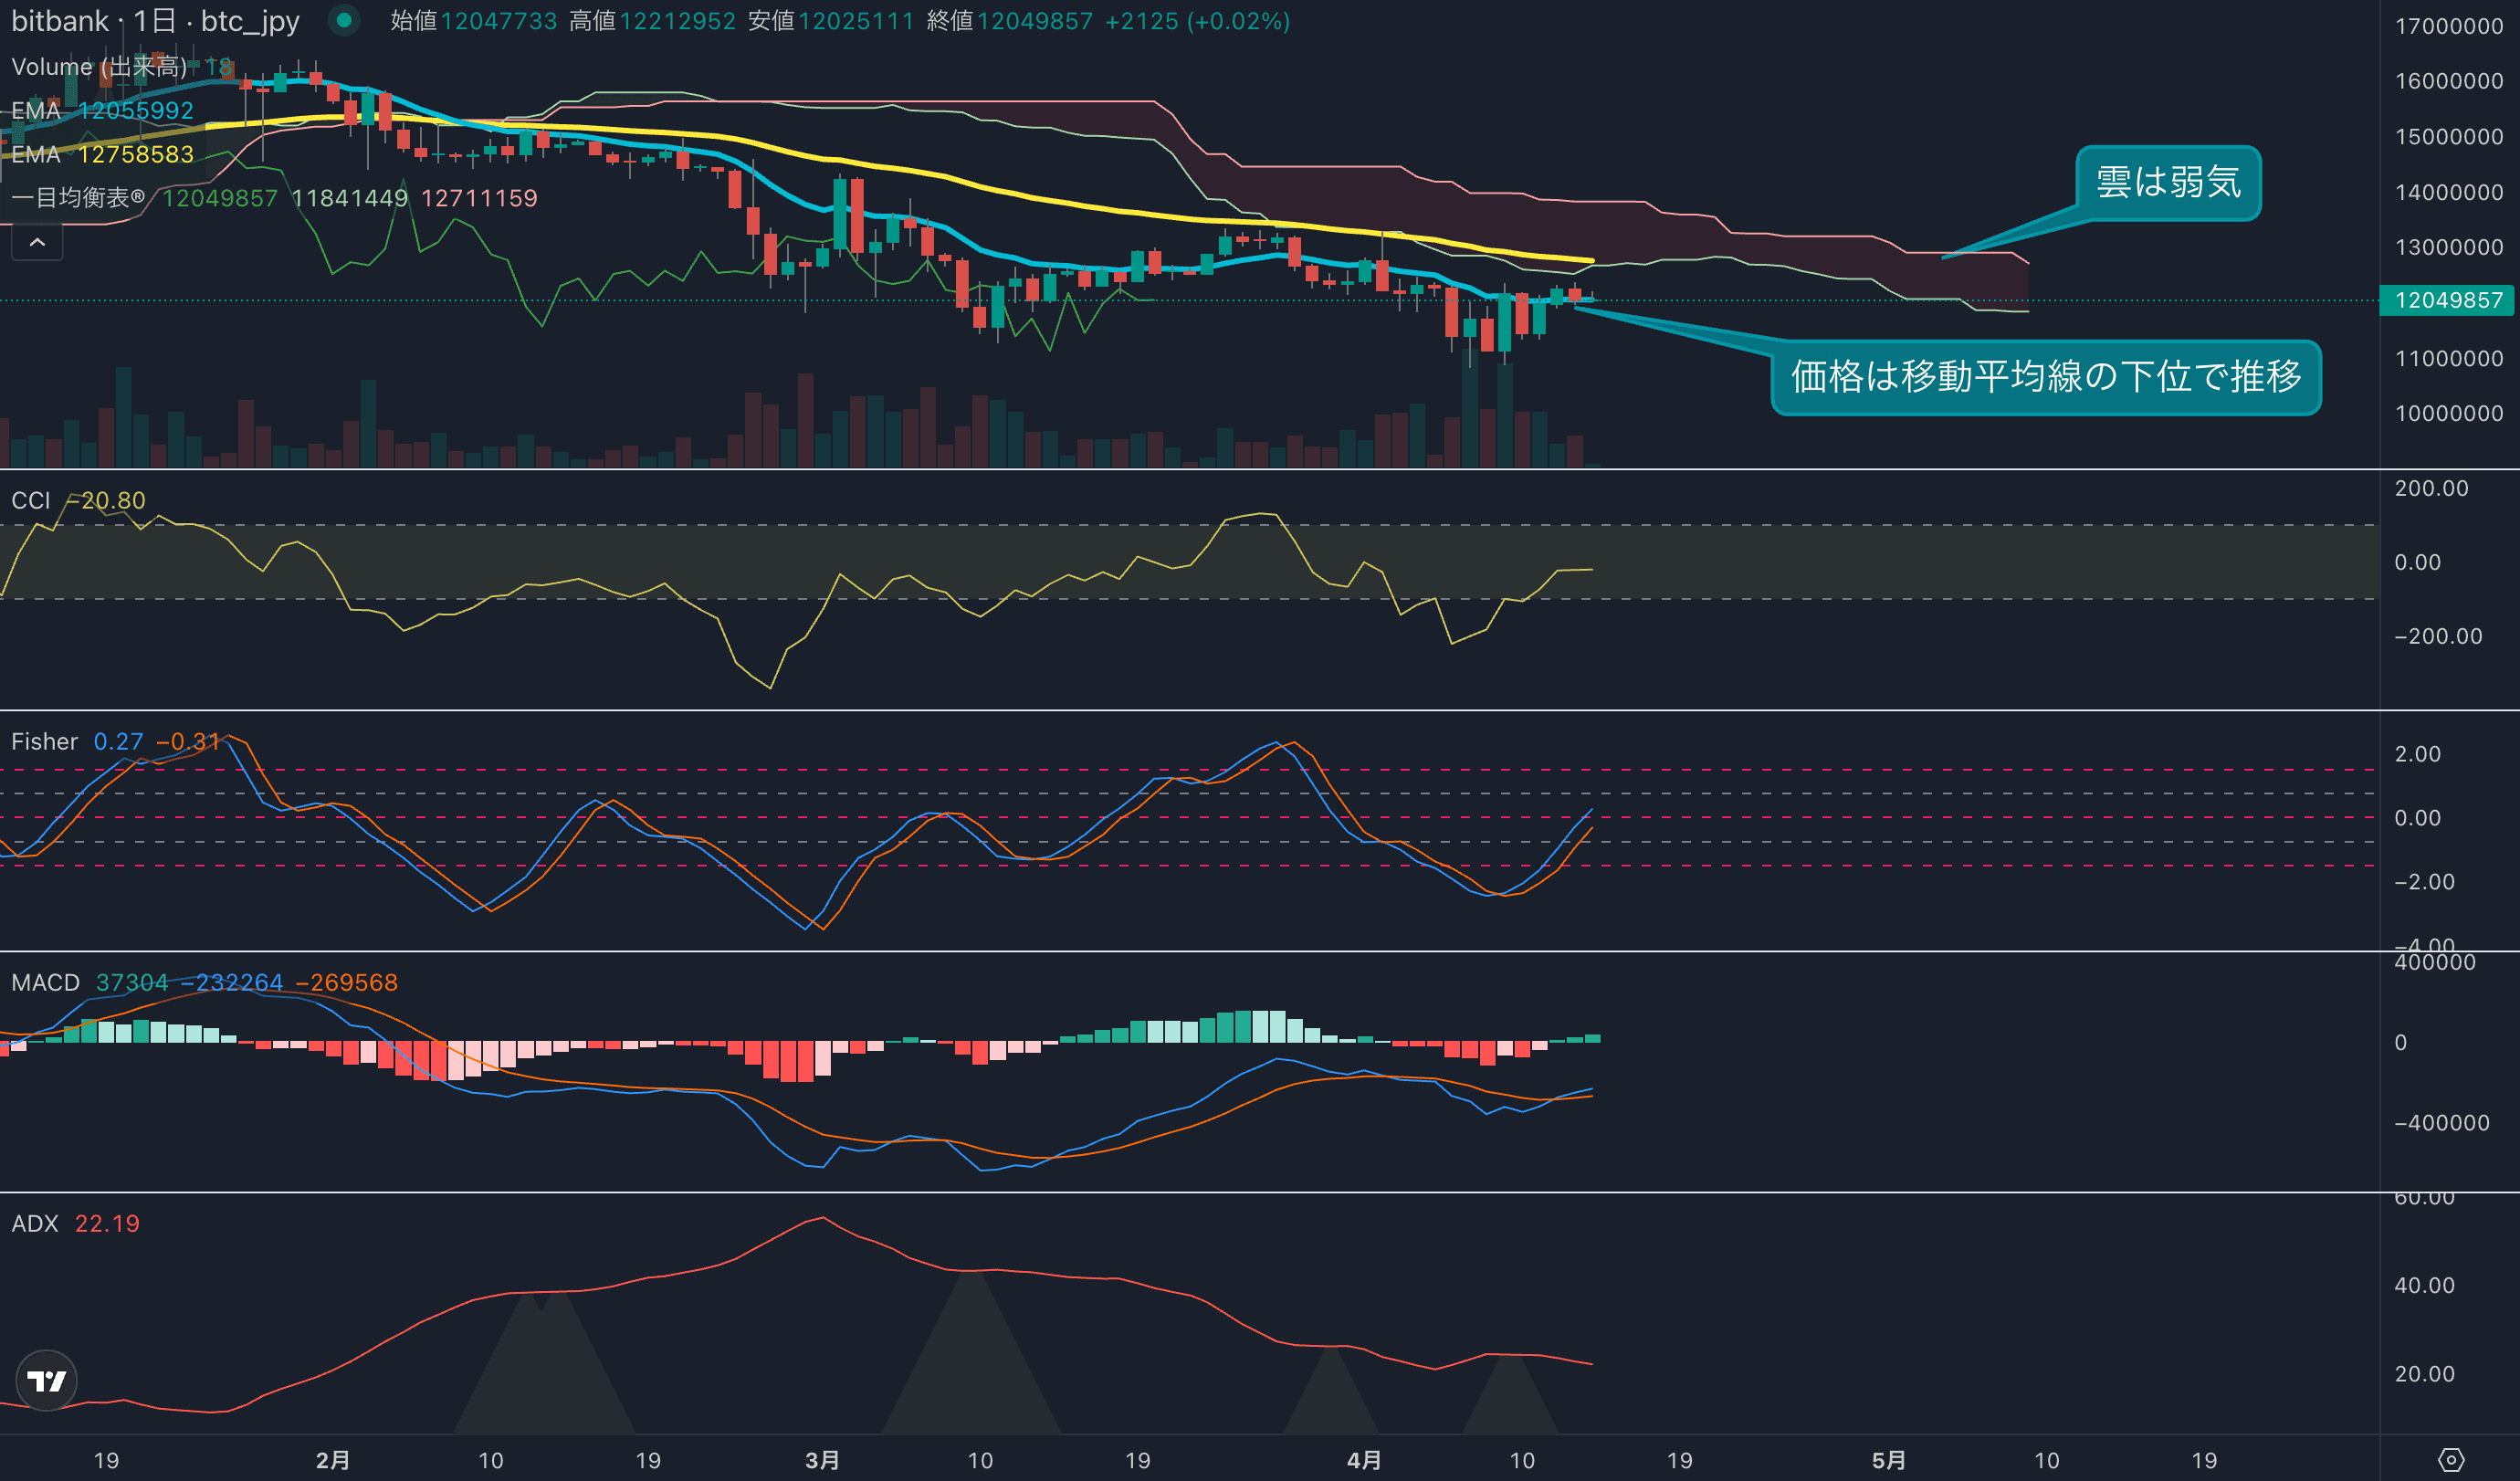
Task: Click 13000000 on the price scale
Action: coord(2447,247)
